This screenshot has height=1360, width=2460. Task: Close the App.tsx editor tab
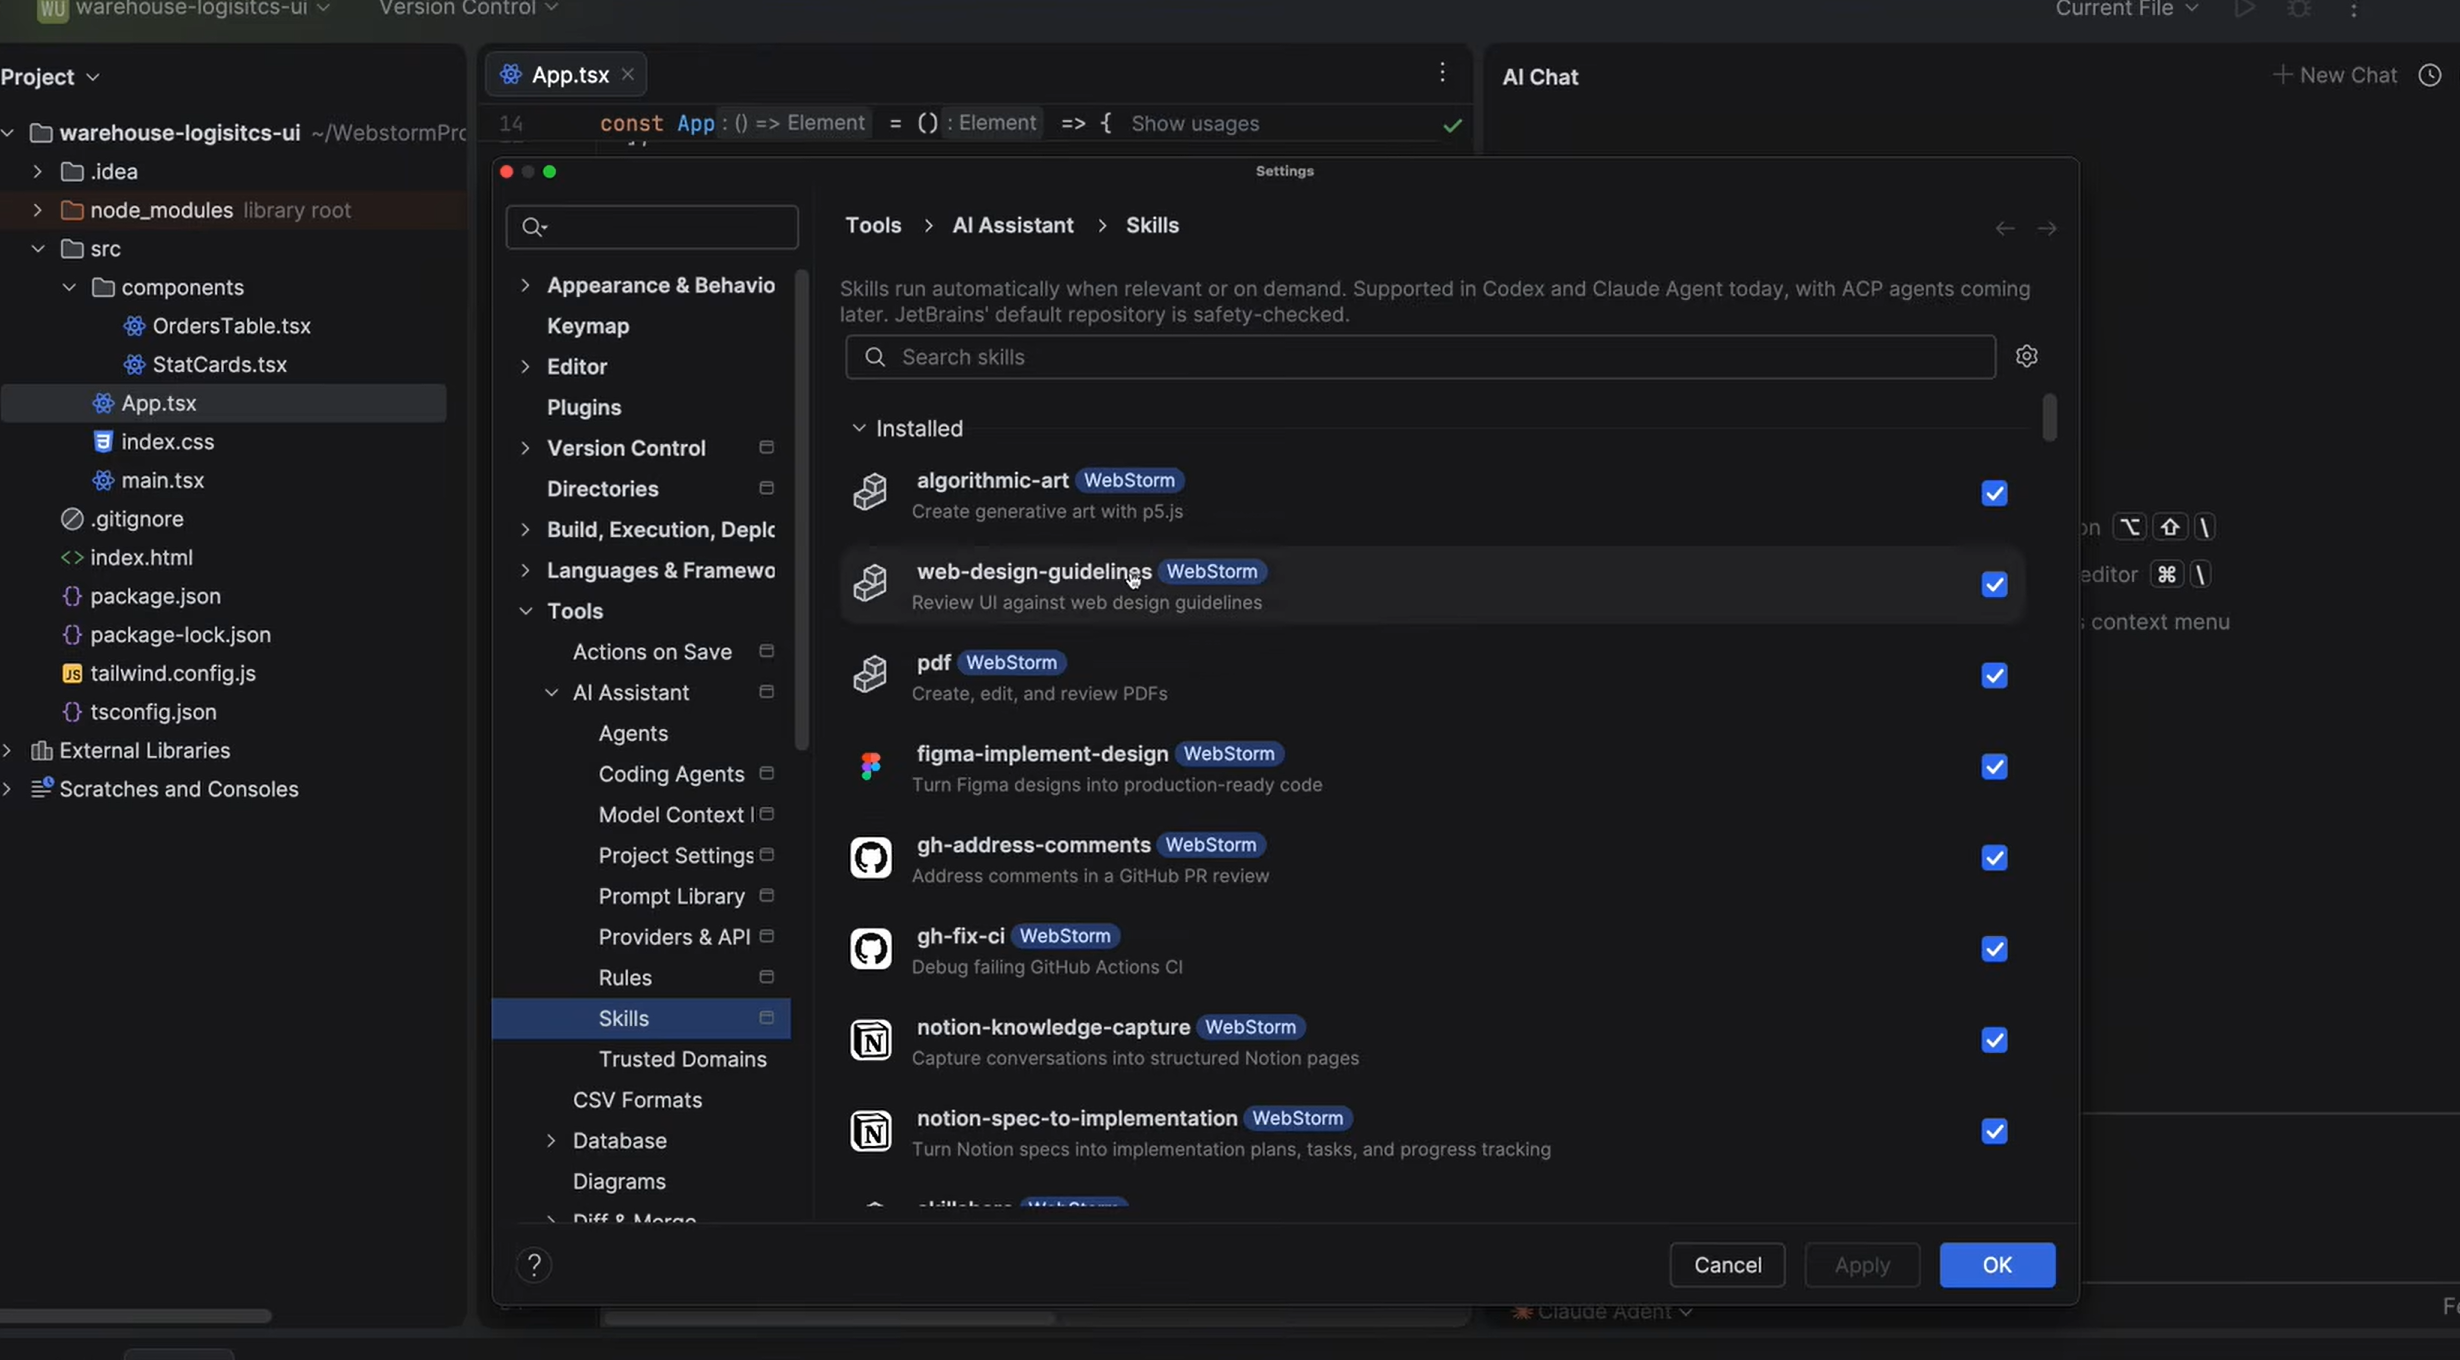[x=627, y=74]
